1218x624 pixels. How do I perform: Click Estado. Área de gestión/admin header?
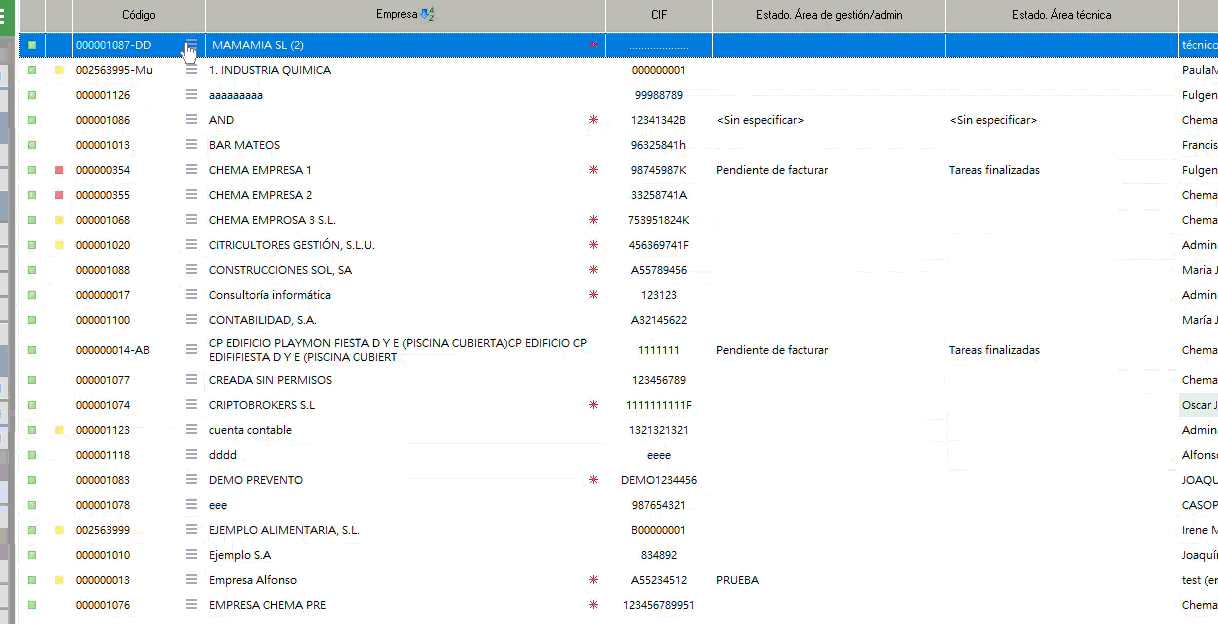pyautogui.click(x=829, y=15)
